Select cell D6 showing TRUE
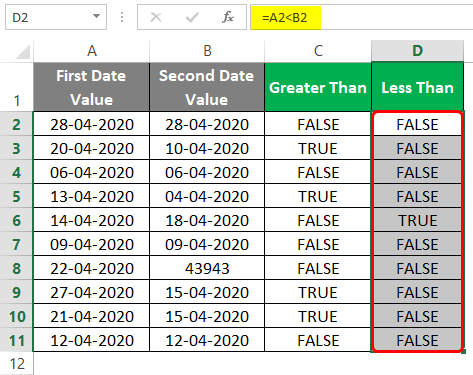Viewport: 473px width, 375px height. 417,220
